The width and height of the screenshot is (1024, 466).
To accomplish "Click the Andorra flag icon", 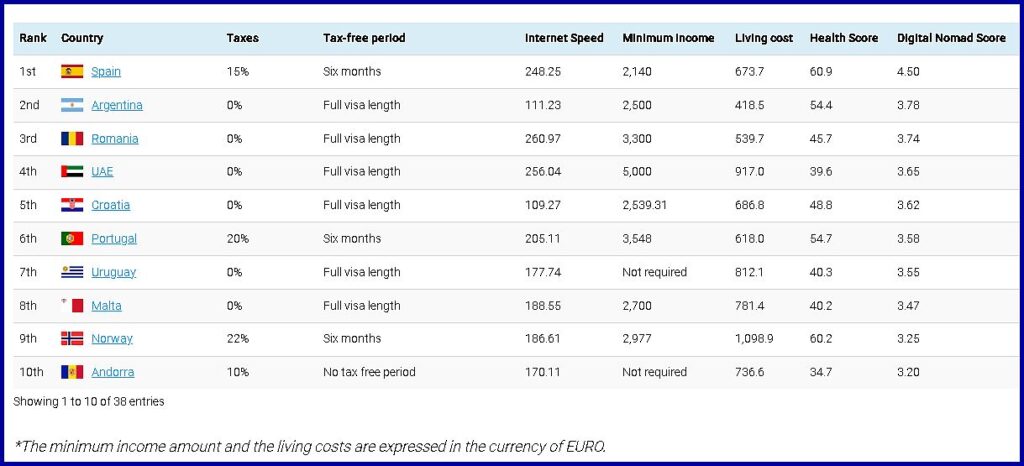I will (72, 372).
